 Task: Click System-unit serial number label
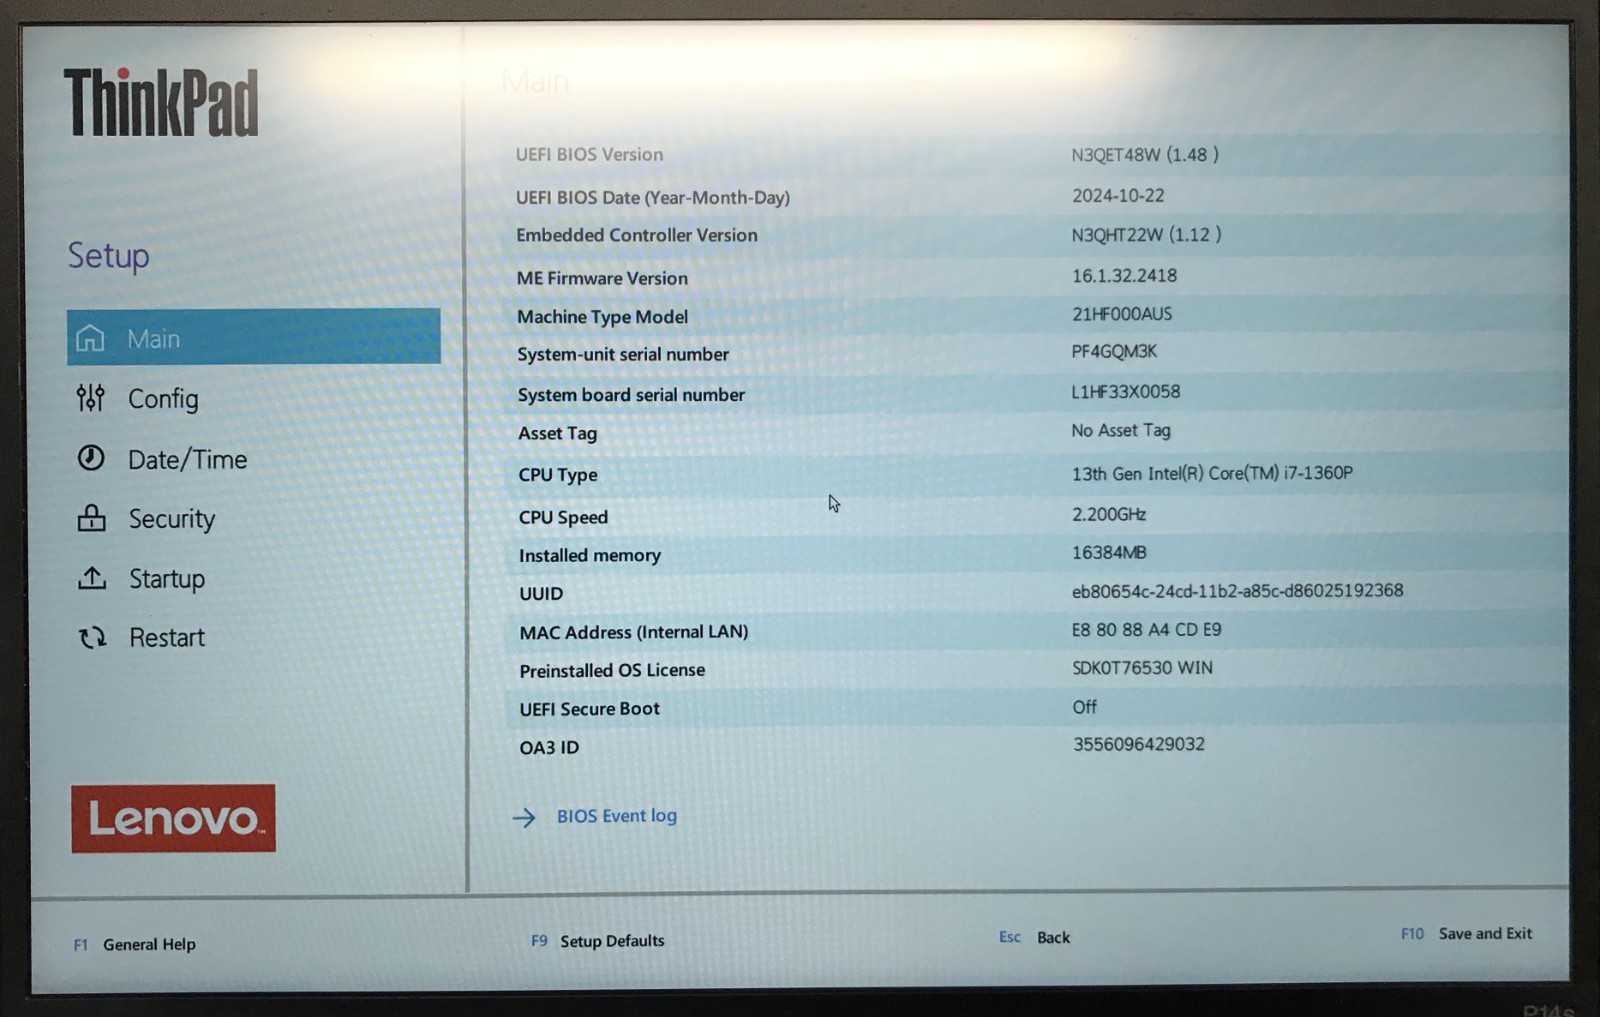[623, 354]
